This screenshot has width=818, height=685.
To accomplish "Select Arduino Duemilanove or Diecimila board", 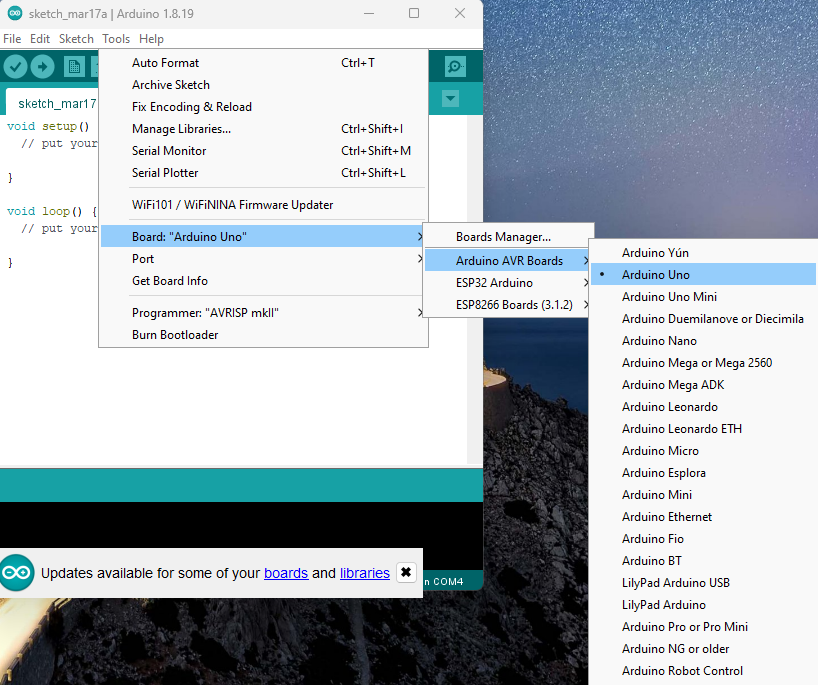I will (x=703, y=319).
